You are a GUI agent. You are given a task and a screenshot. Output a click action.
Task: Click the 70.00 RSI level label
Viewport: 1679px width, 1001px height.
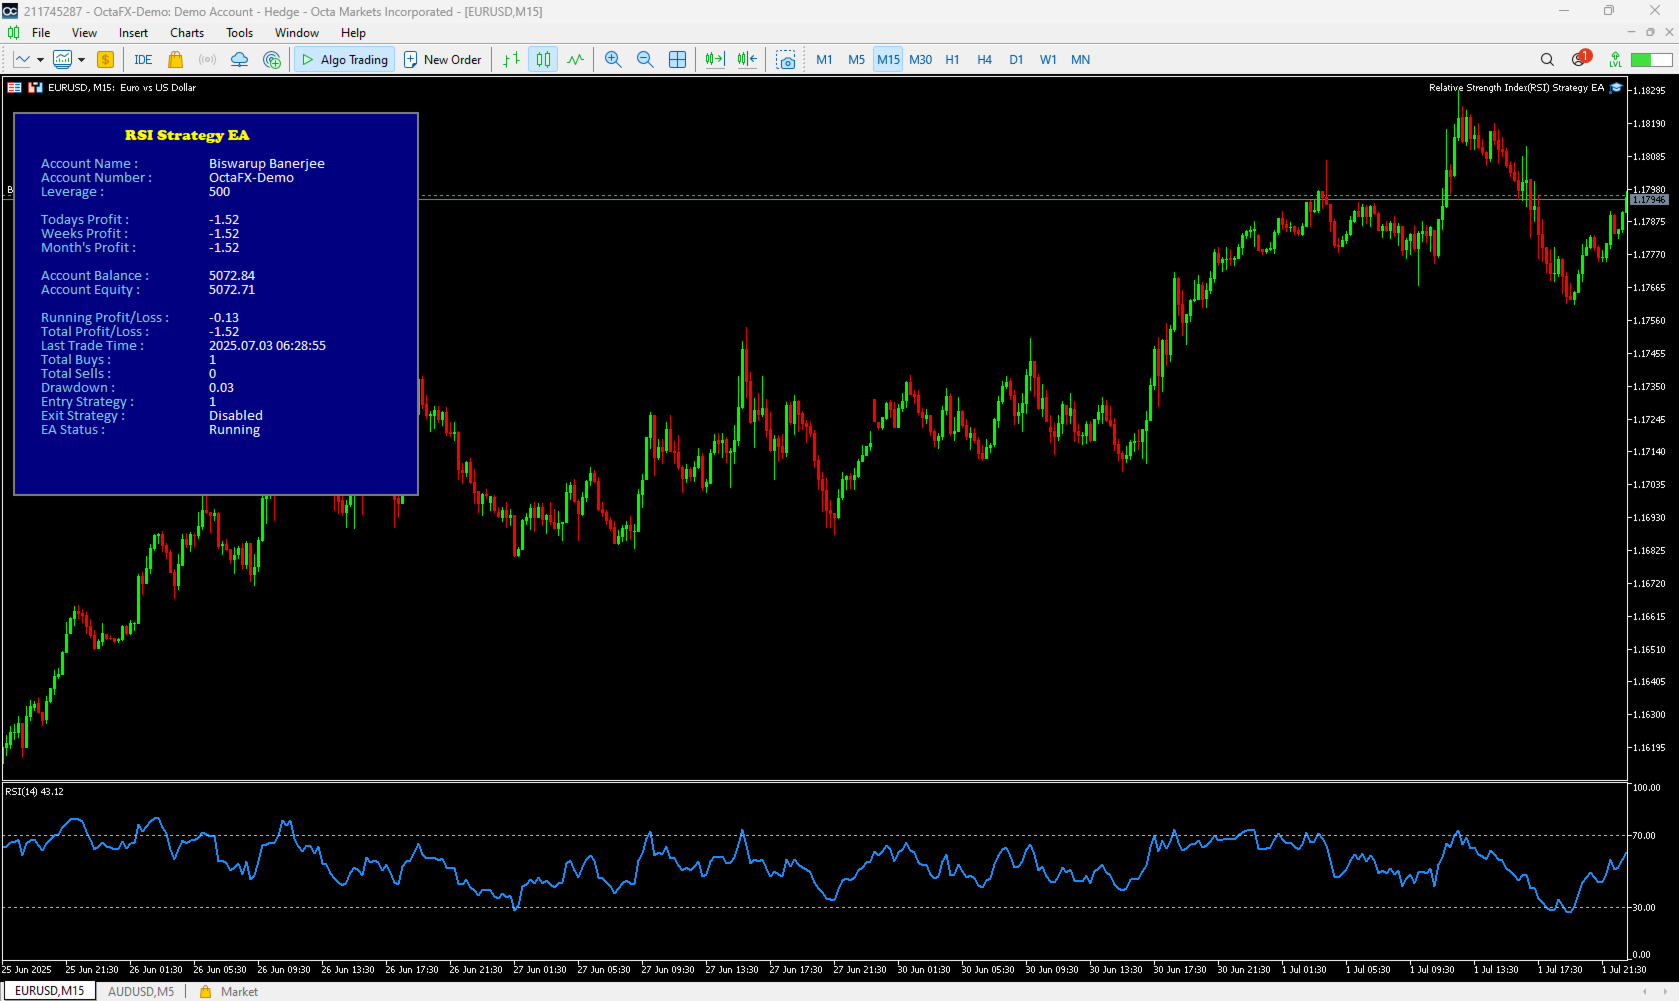[x=1645, y=836]
